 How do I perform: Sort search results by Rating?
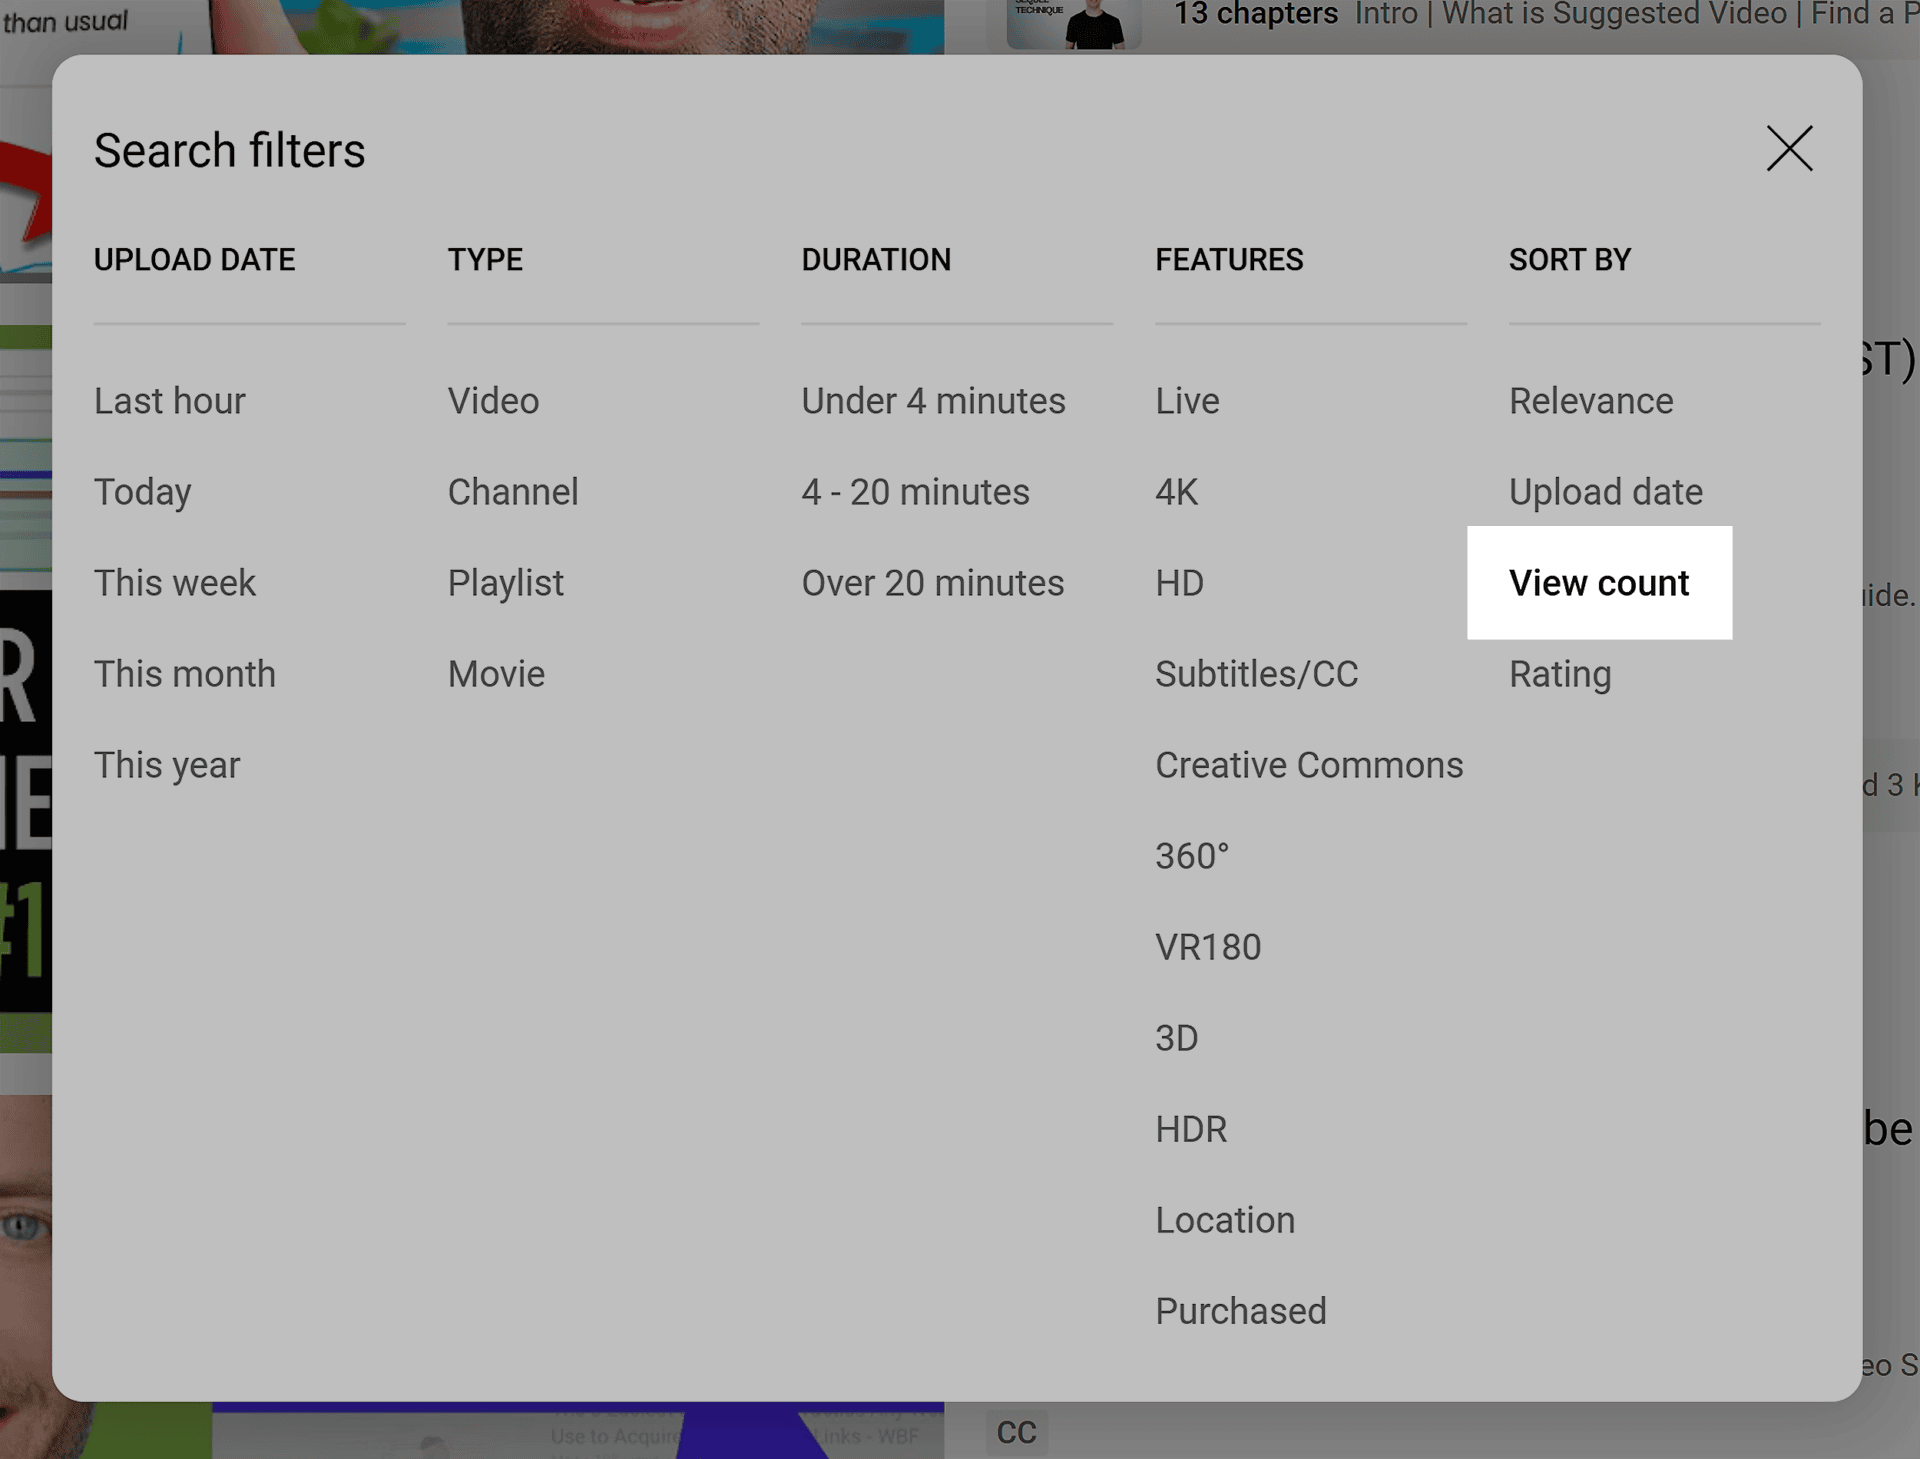(x=1560, y=674)
